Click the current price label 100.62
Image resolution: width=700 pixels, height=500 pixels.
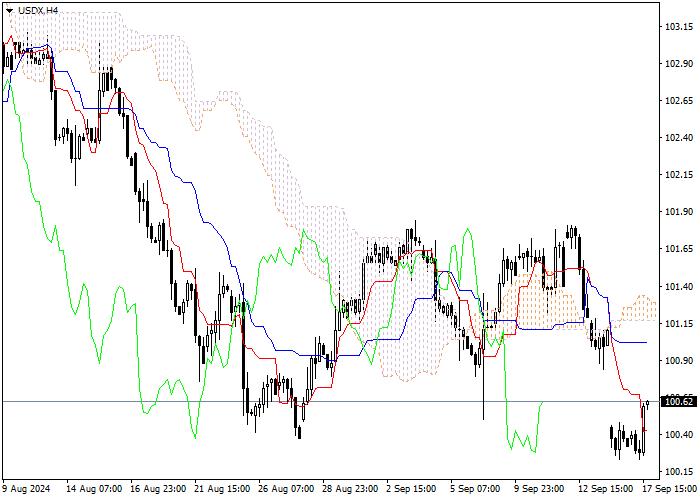(679, 402)
